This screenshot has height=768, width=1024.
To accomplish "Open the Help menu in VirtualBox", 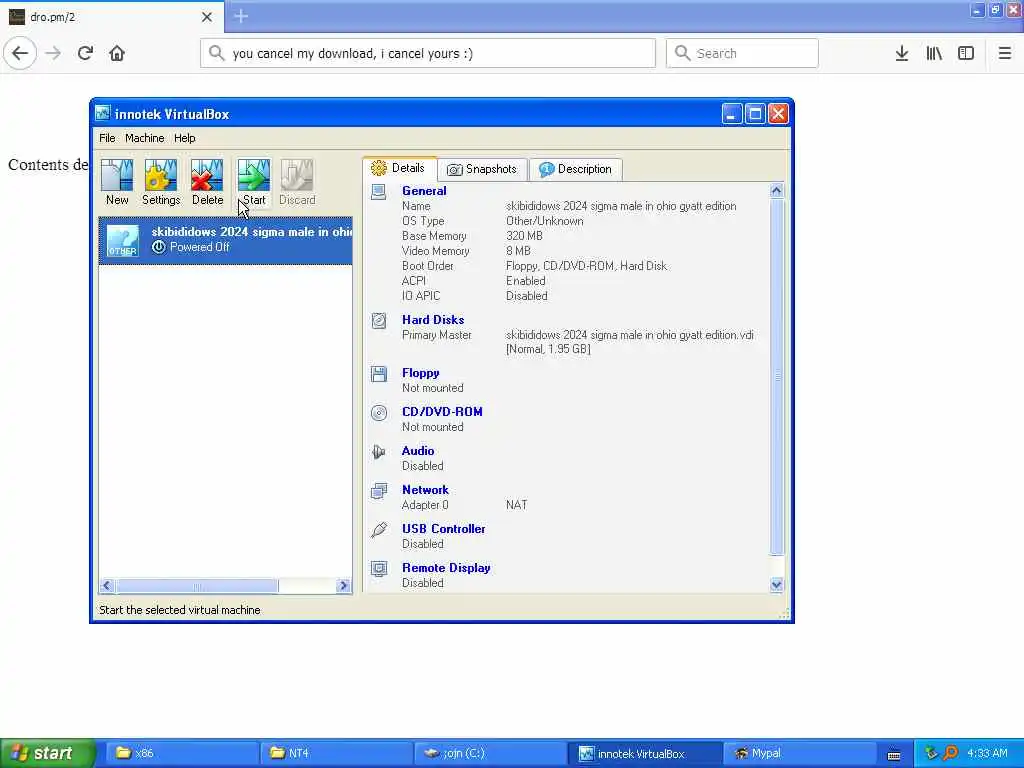I will (x=185, y=138).
